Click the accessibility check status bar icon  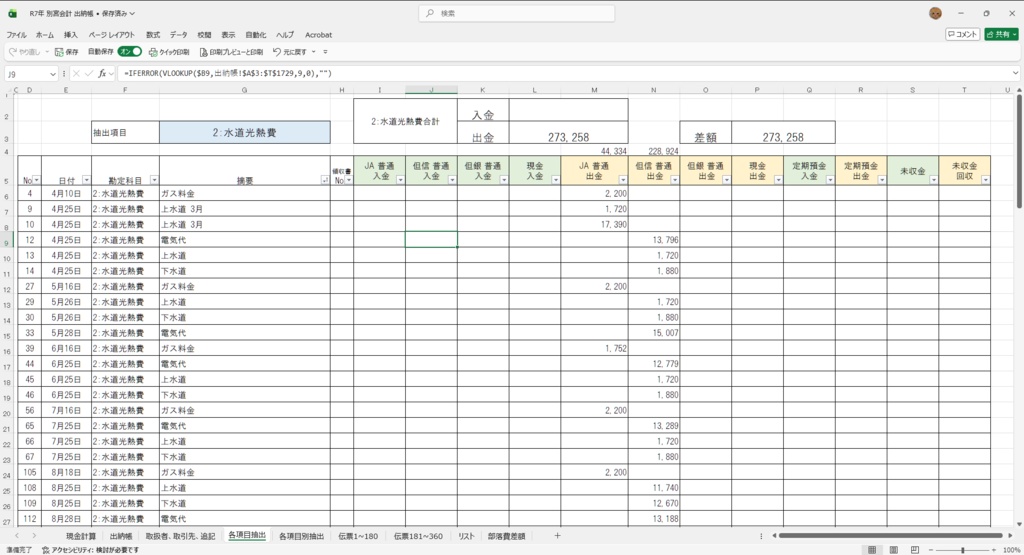click(46, 550)
